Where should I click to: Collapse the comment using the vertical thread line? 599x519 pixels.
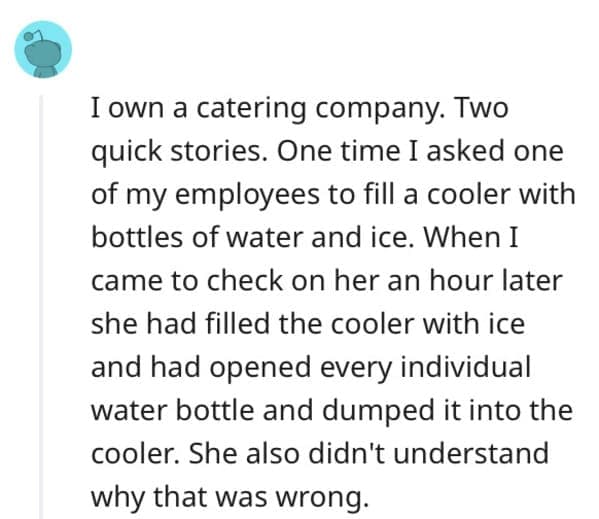click(41, 307)
